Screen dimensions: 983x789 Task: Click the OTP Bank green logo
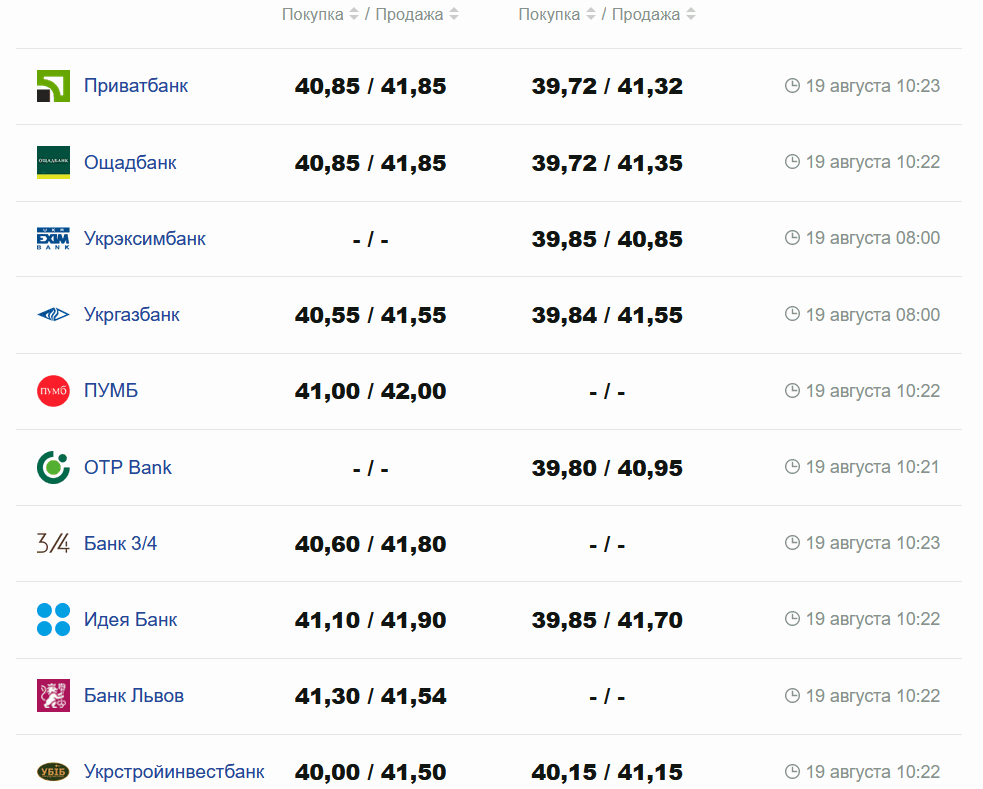coord(53,467)
